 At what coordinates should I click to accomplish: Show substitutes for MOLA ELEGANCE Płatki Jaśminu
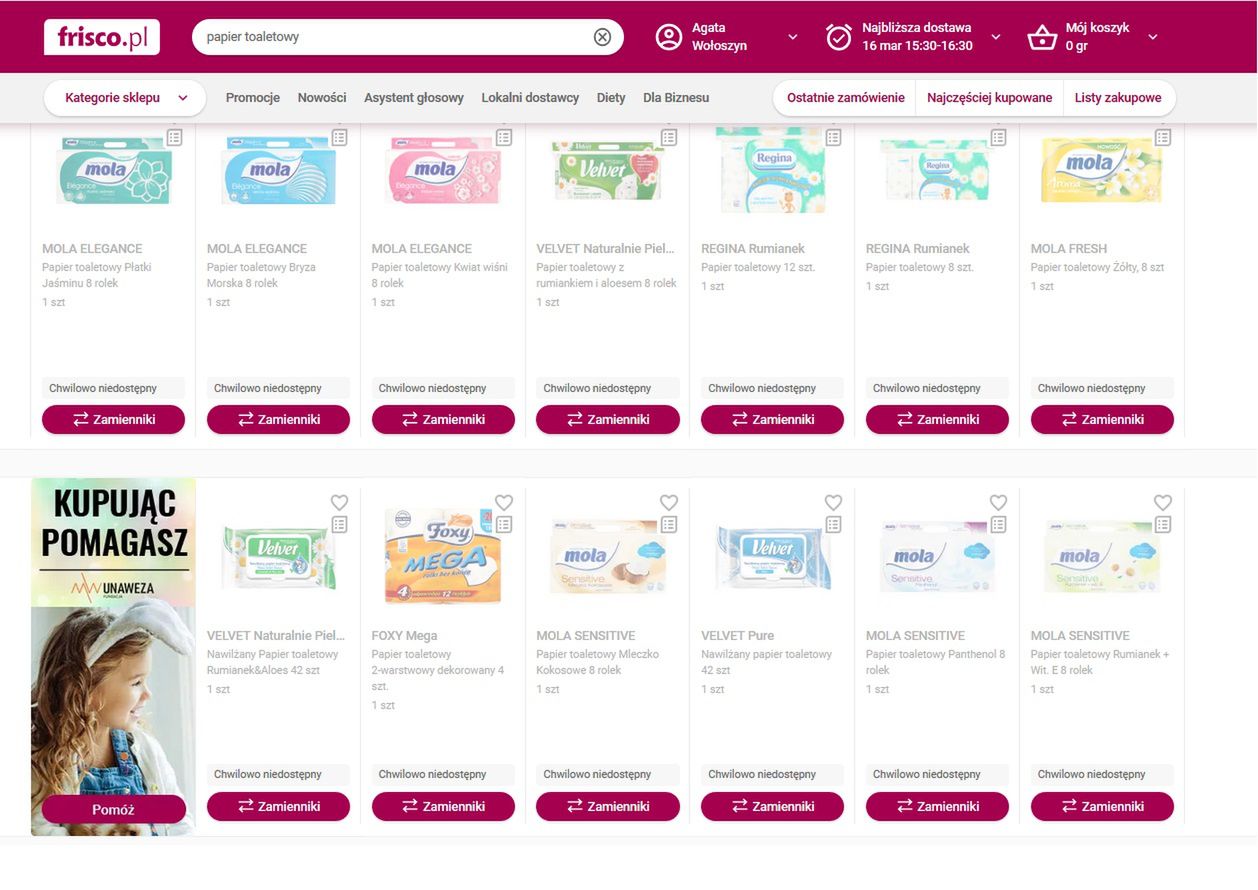coord(114,420)
